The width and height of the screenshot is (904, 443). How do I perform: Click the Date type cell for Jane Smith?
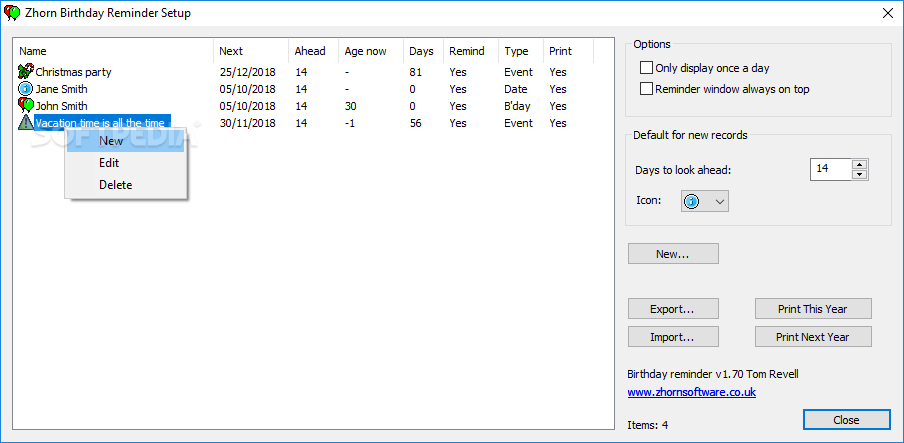coord(515,89)
